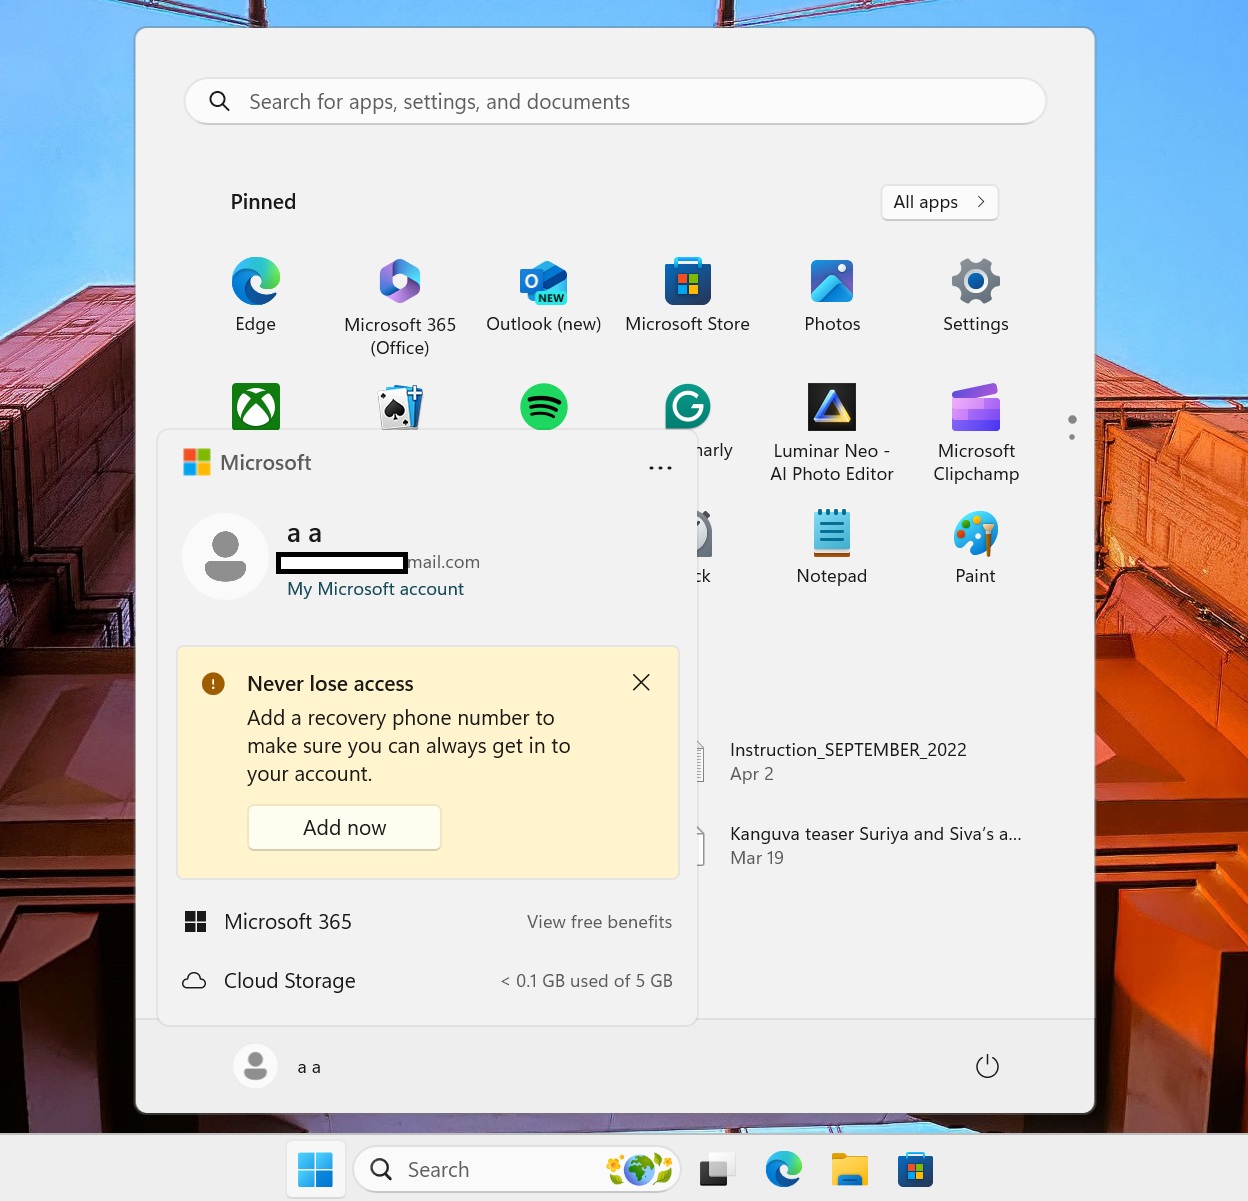This screenshot has height=1201, width=1248.
Task: Open My Microsoft account link
Action: 375,589
